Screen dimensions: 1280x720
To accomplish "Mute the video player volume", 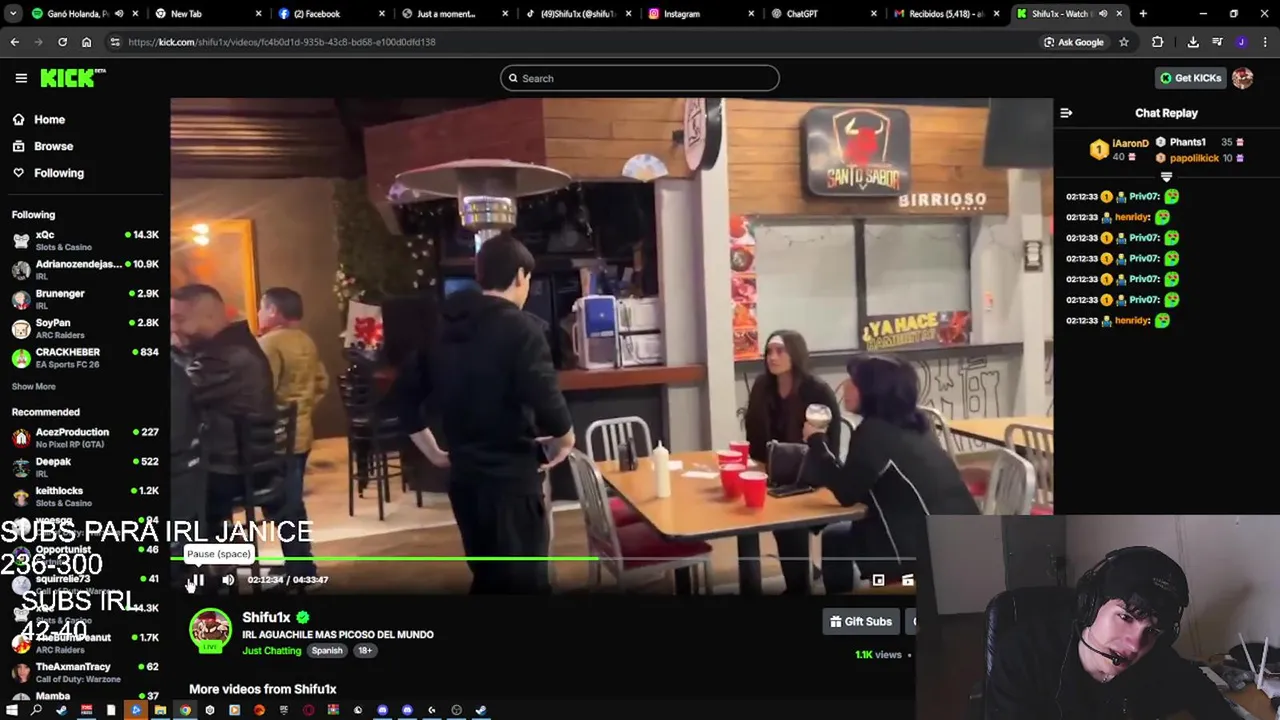I will click(x=228, y=580).
